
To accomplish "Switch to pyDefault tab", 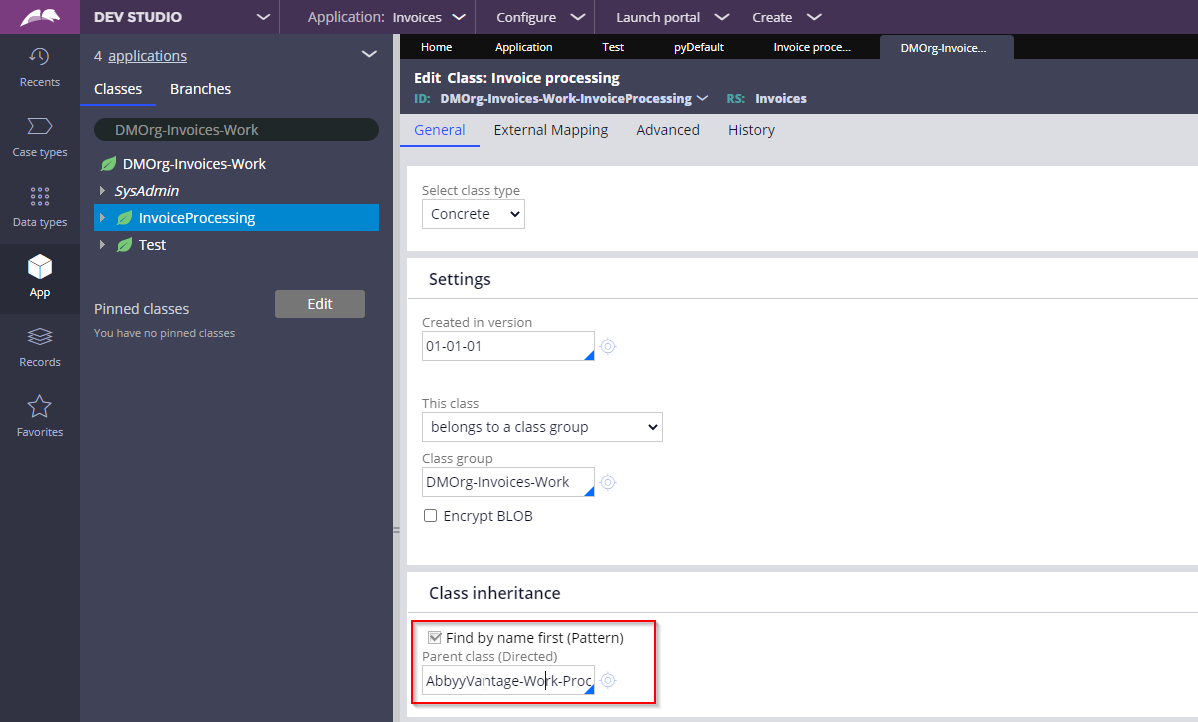I will [x=698, y=47].
